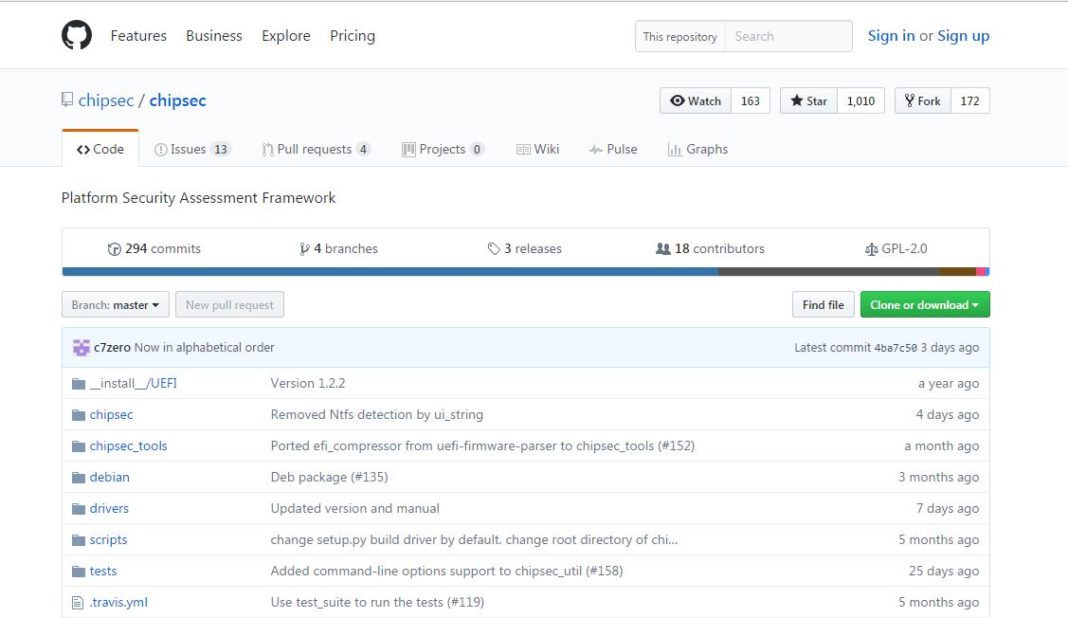The image size is (1068, 618).
Task: Click the 172 forks count
Action: (x=970, y=101)
